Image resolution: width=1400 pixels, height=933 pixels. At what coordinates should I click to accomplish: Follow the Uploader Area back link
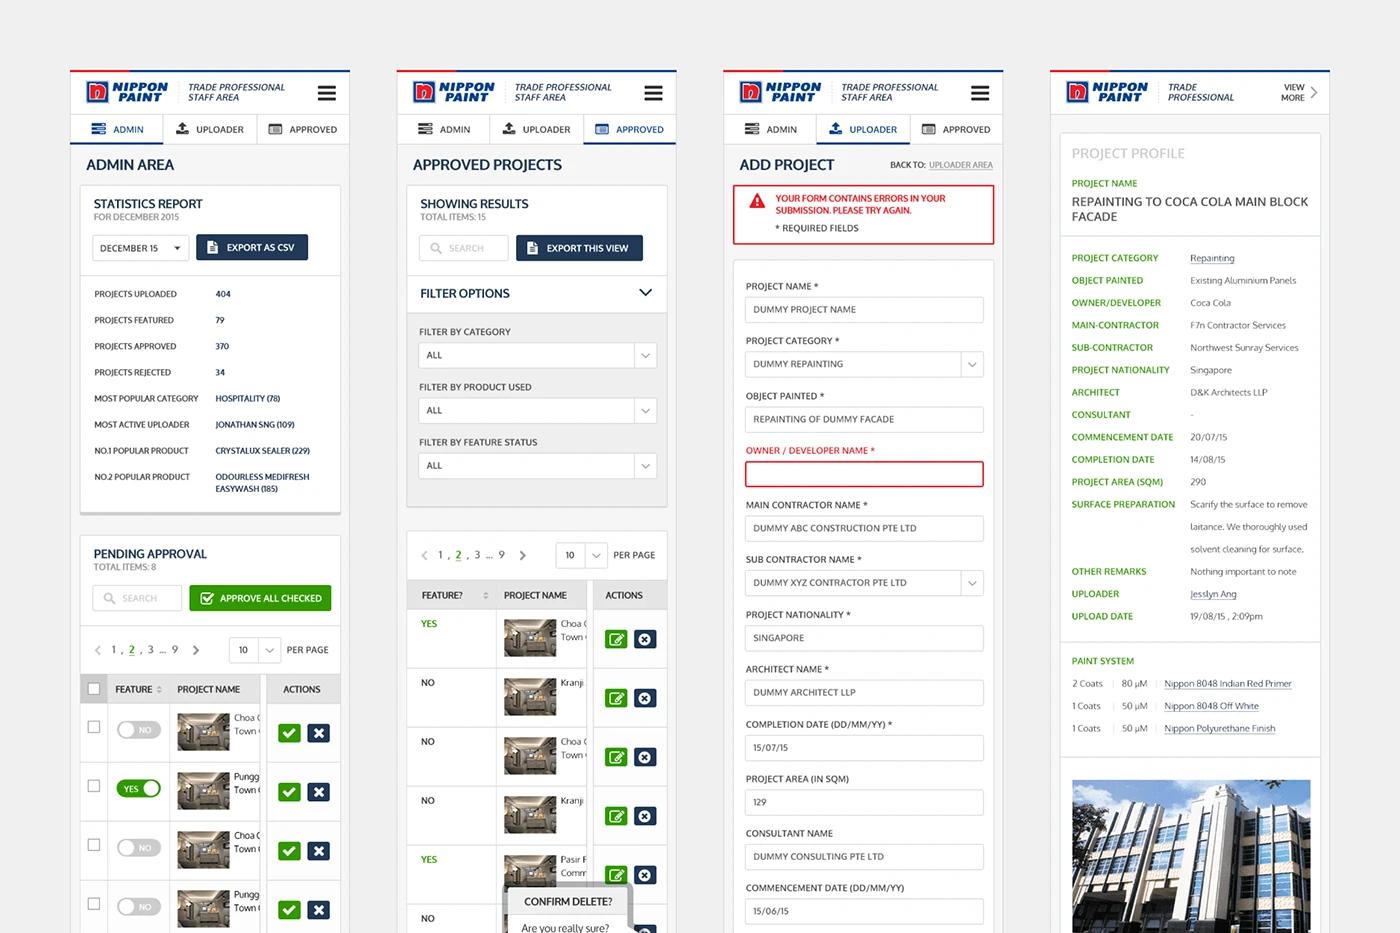click(960, 165)
